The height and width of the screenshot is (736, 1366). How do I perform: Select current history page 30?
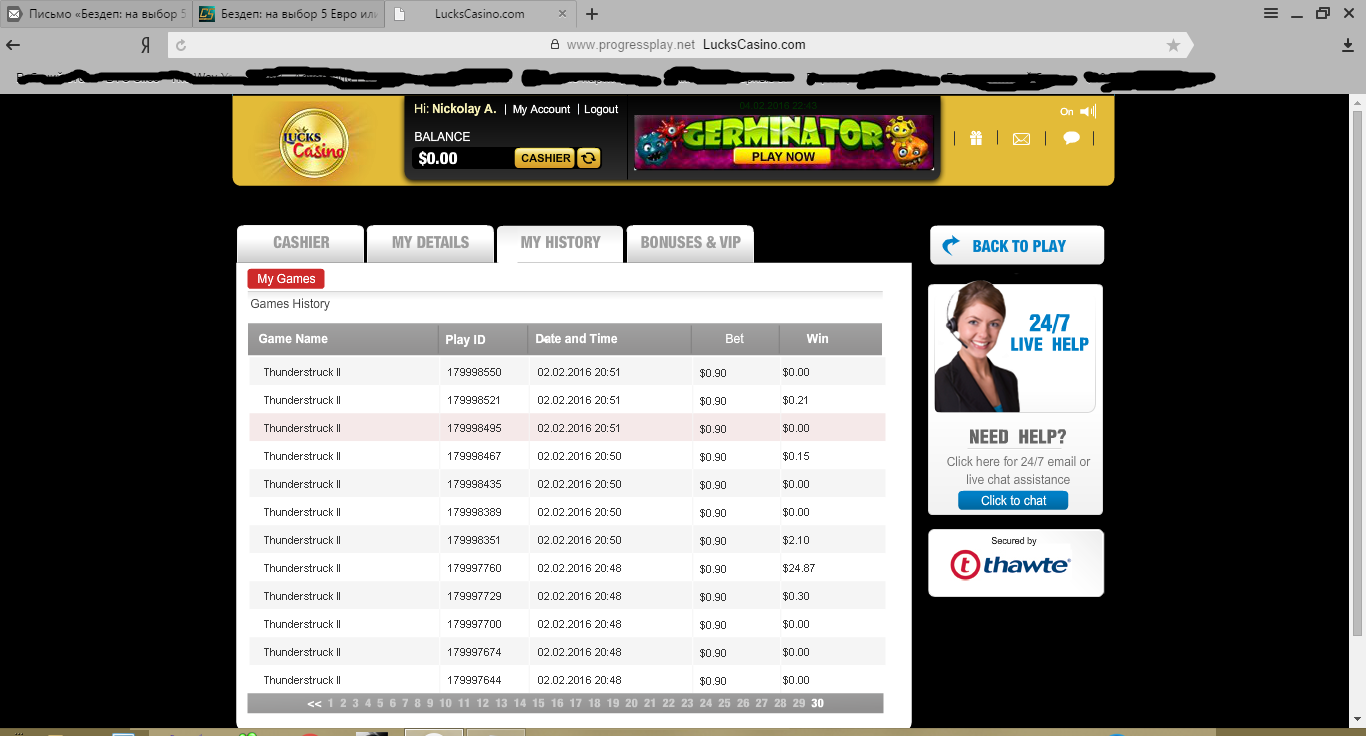tap(817, 704)
